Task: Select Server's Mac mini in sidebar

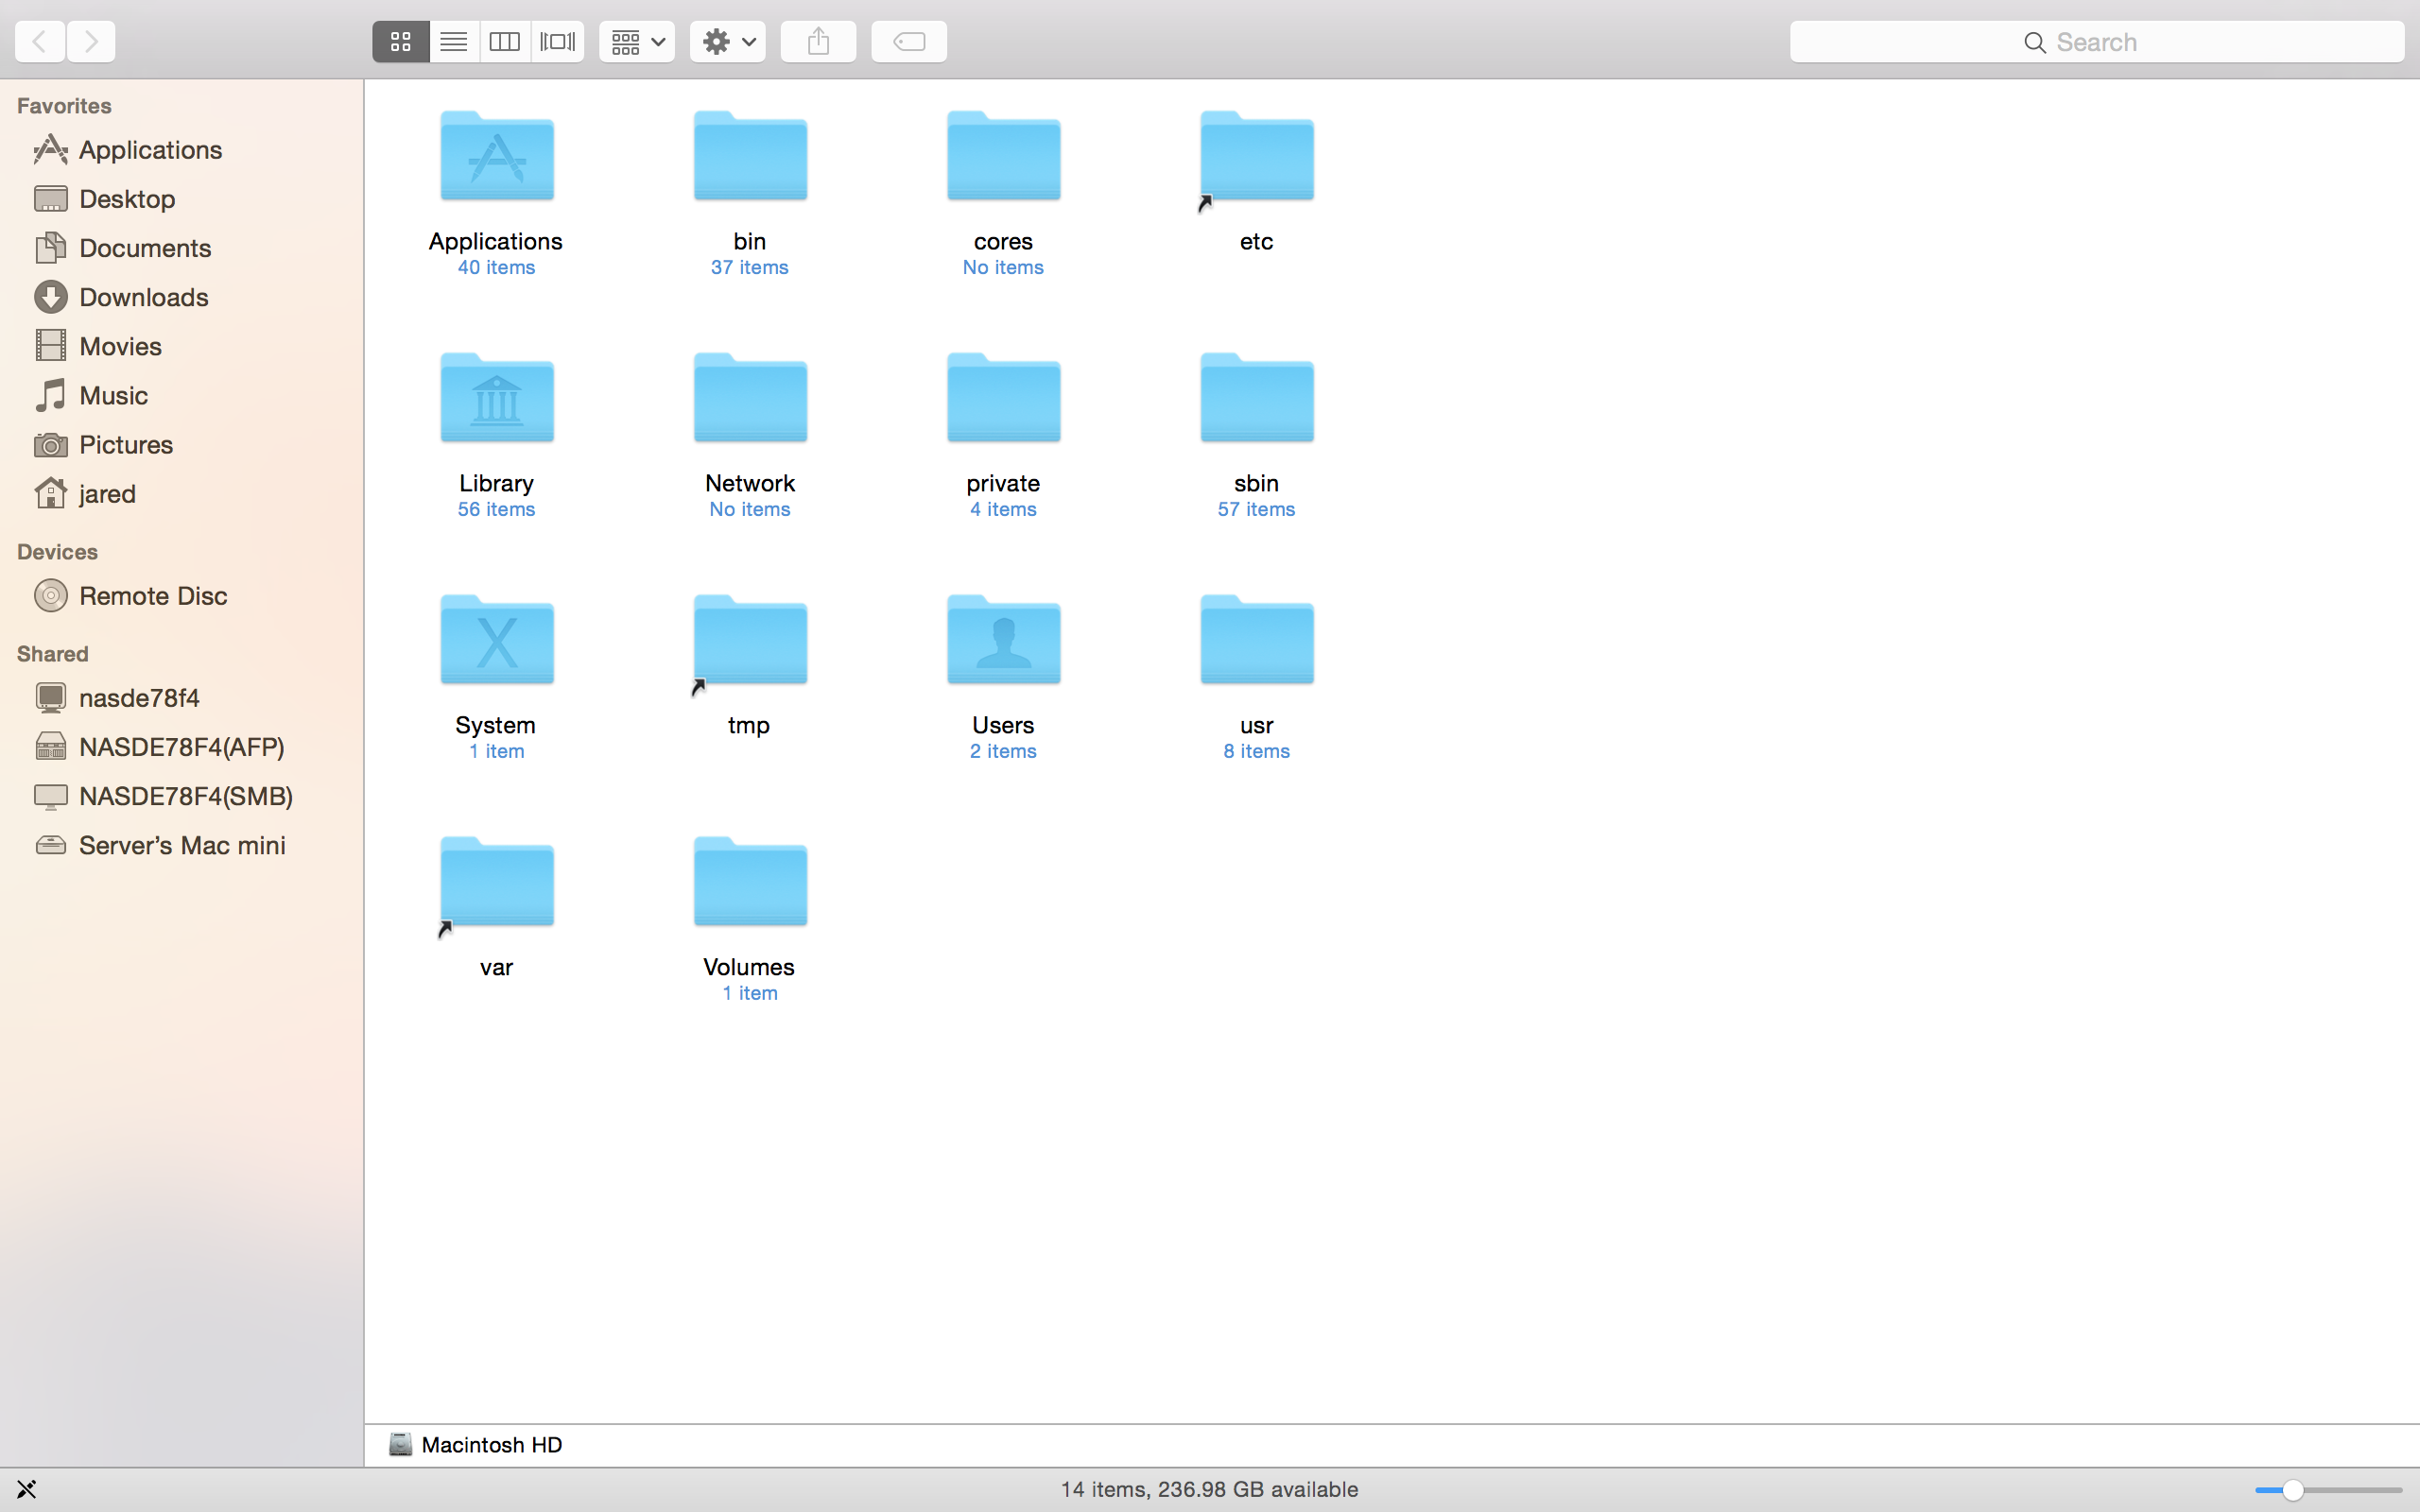Action: click(x=181, y=845)
